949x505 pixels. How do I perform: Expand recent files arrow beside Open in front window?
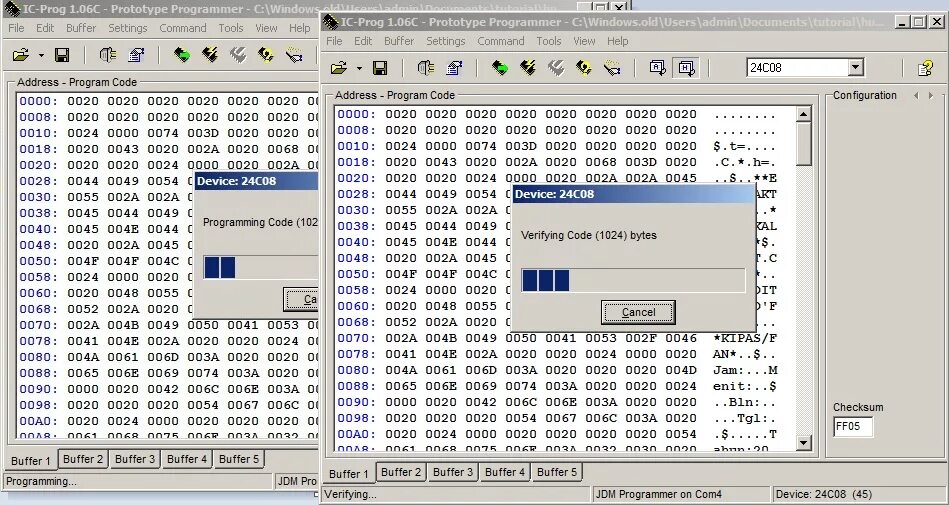(359, 68)
